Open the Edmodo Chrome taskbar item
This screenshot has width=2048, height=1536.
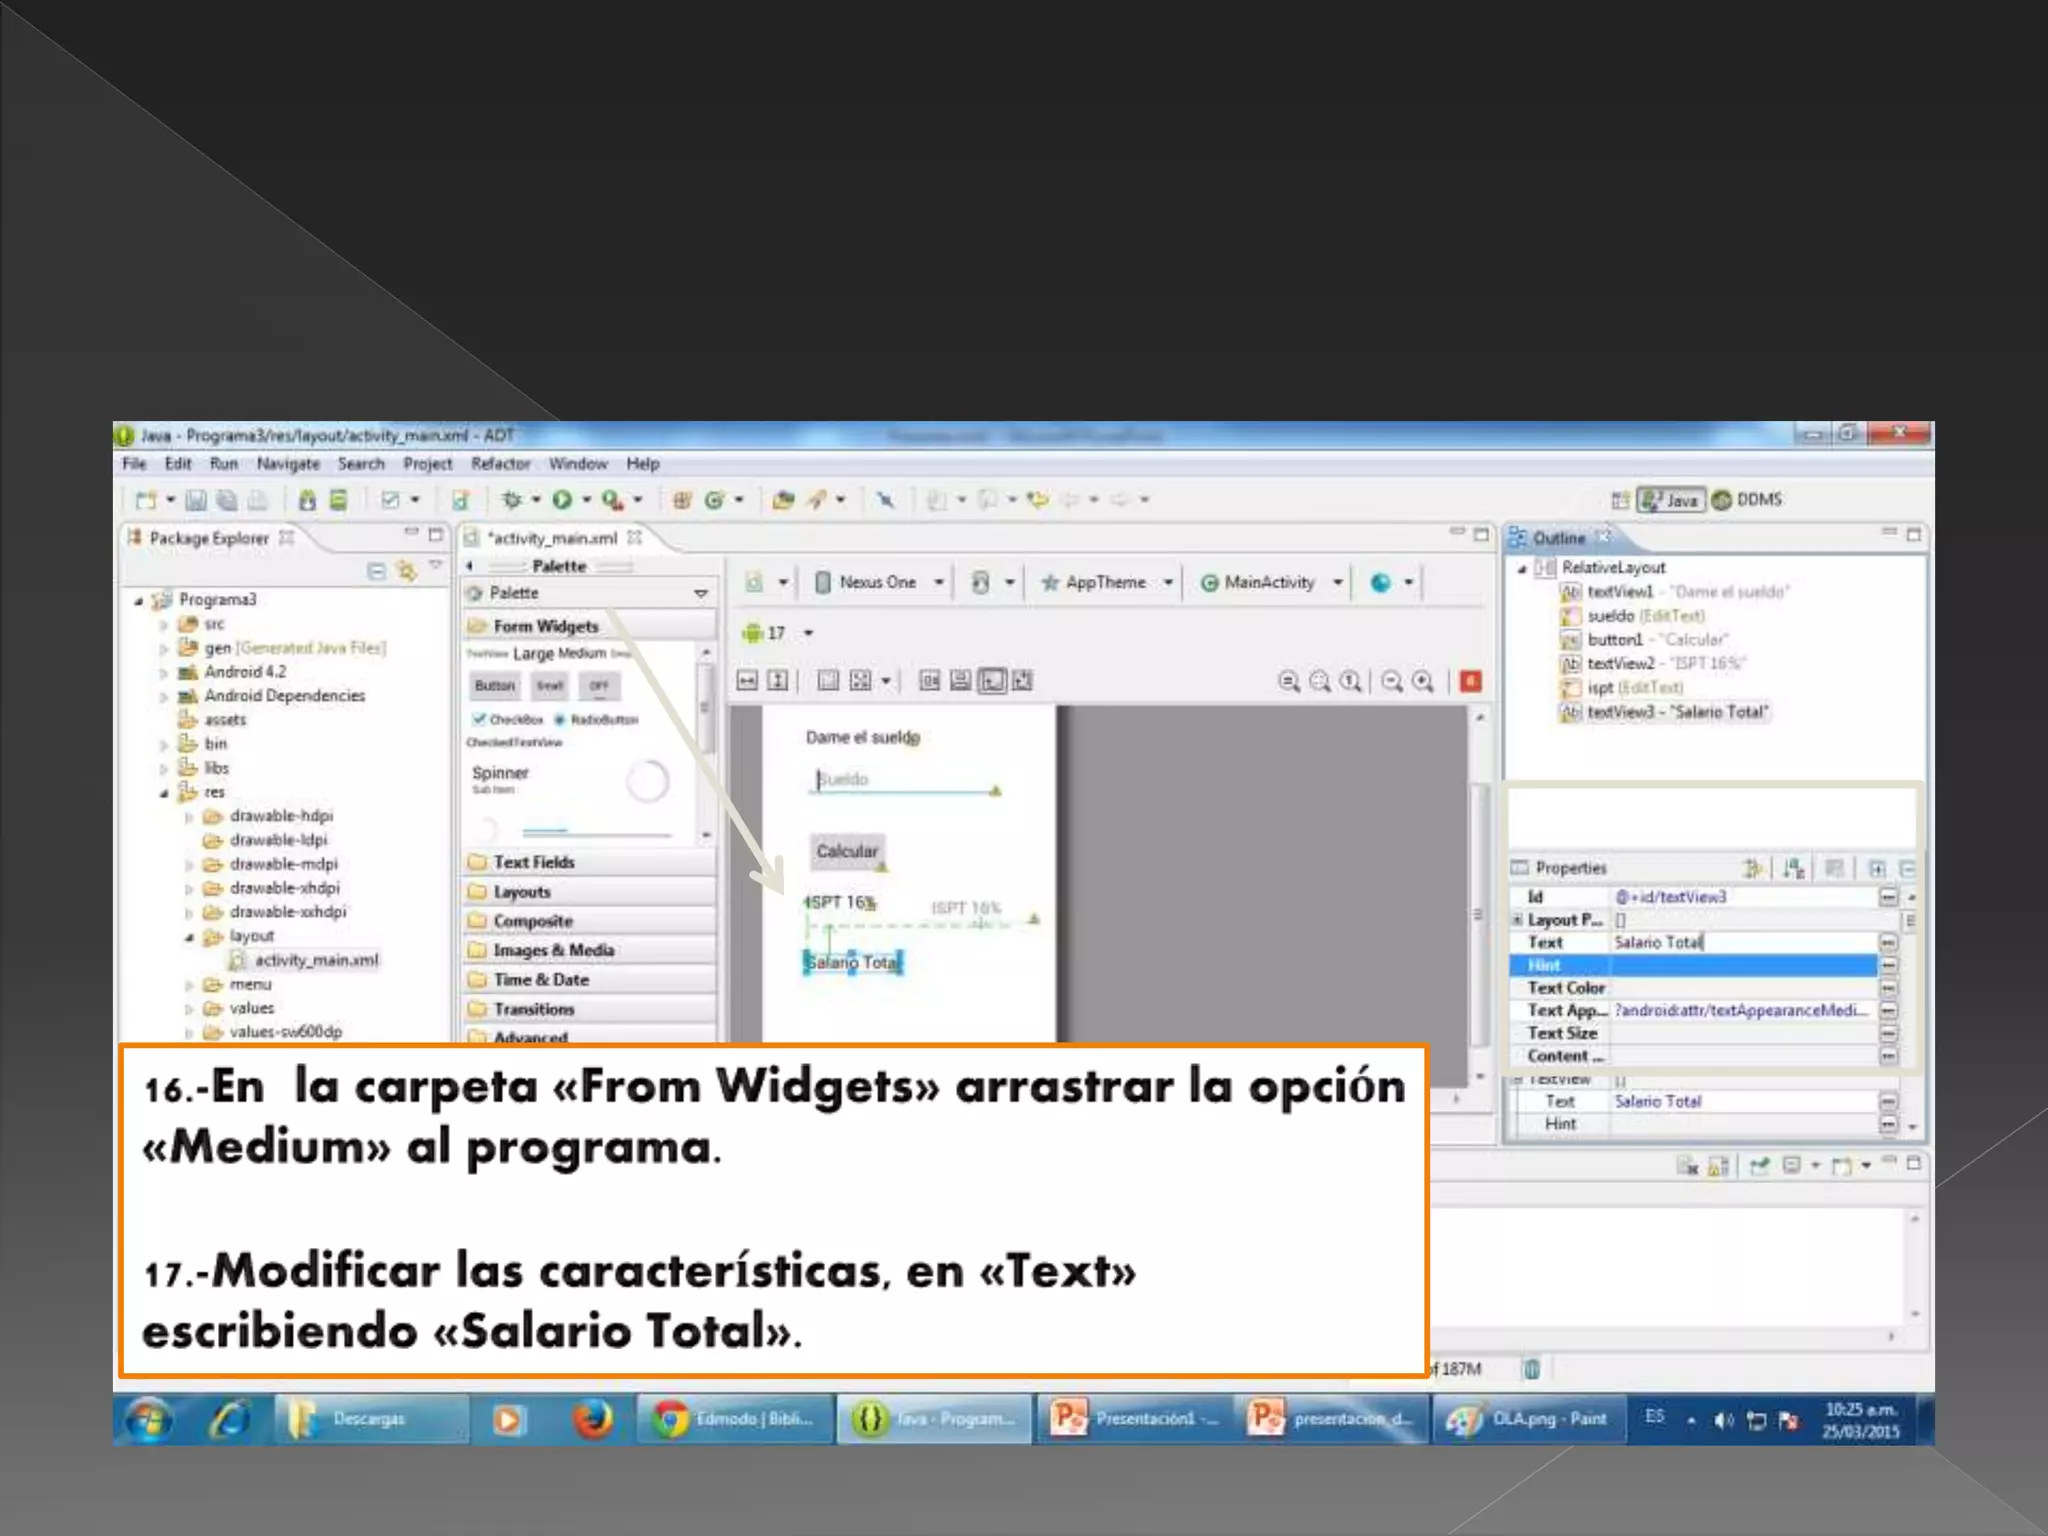(x=736, y=1420)
